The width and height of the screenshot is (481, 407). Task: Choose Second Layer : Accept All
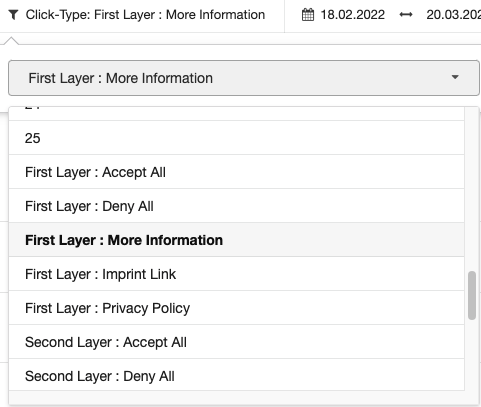[236, 342]
